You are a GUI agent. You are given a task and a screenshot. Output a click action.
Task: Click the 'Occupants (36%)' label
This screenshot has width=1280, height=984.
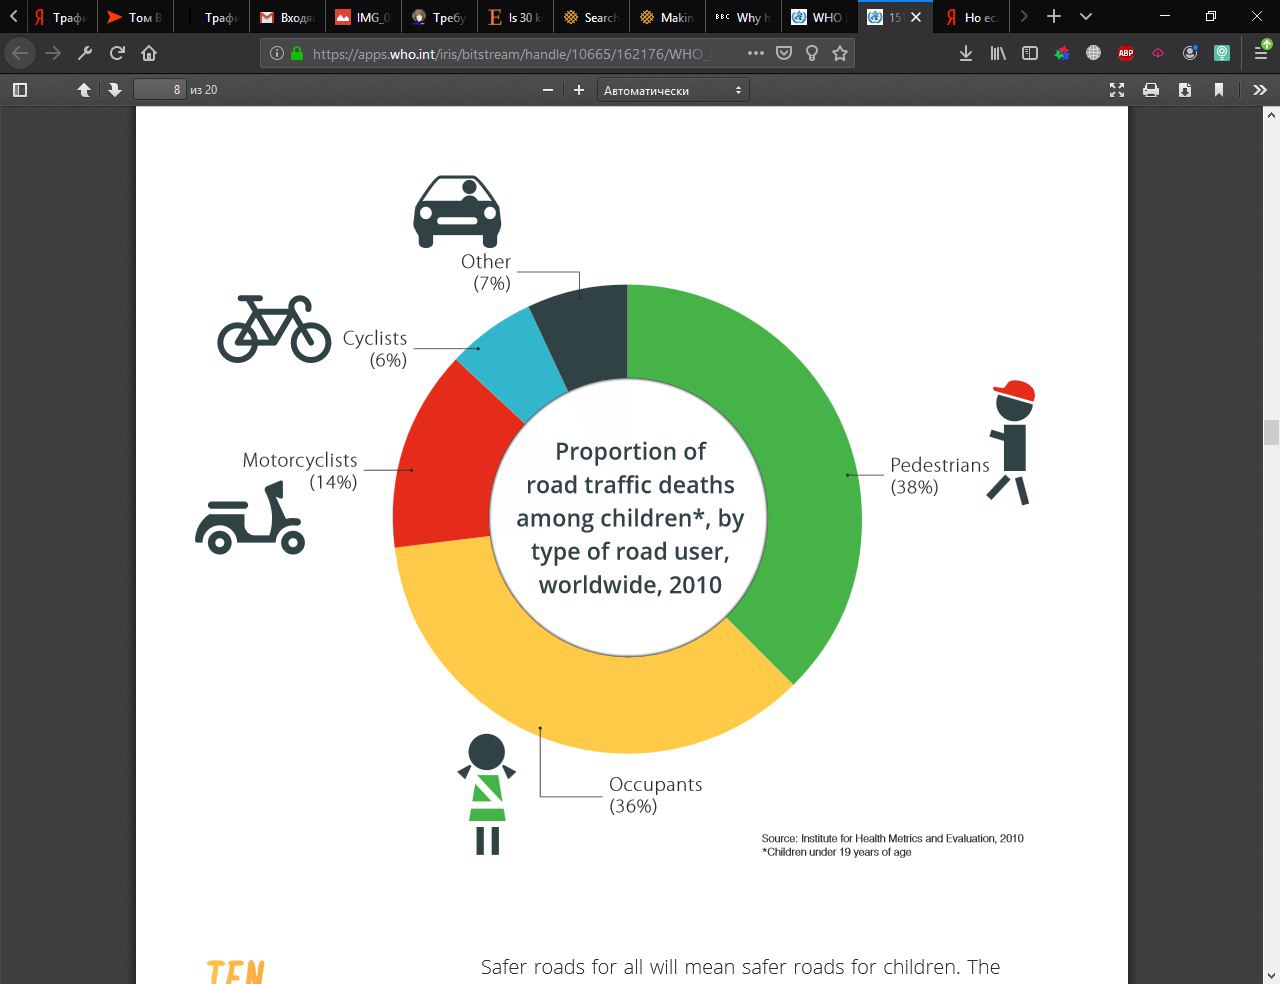point(655,795)
